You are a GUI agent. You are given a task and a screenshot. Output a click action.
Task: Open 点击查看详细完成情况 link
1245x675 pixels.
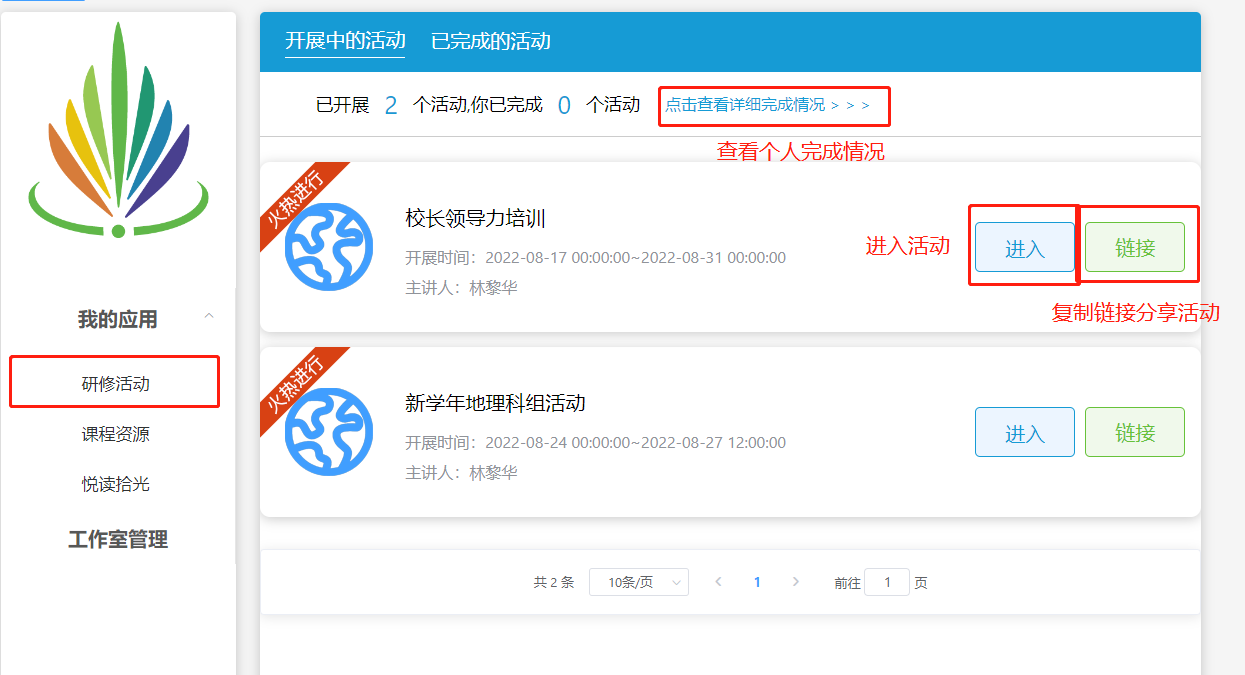click(767, 105)
